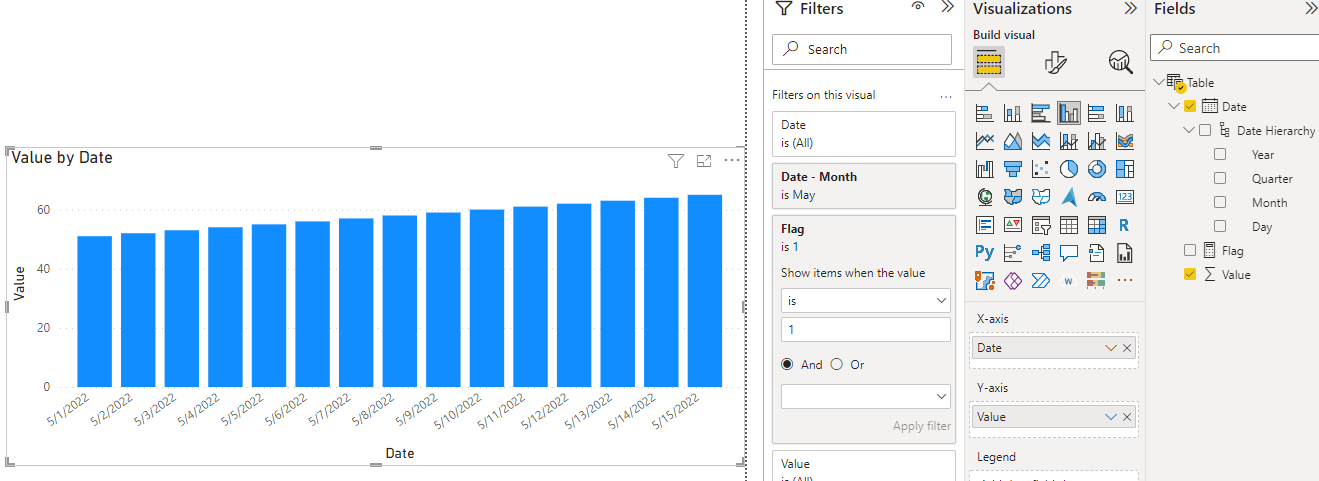Click the filter value field containing 1
Image resolution: width=1319 pixels, height=481 pixels.
click(x=866, y=329)
